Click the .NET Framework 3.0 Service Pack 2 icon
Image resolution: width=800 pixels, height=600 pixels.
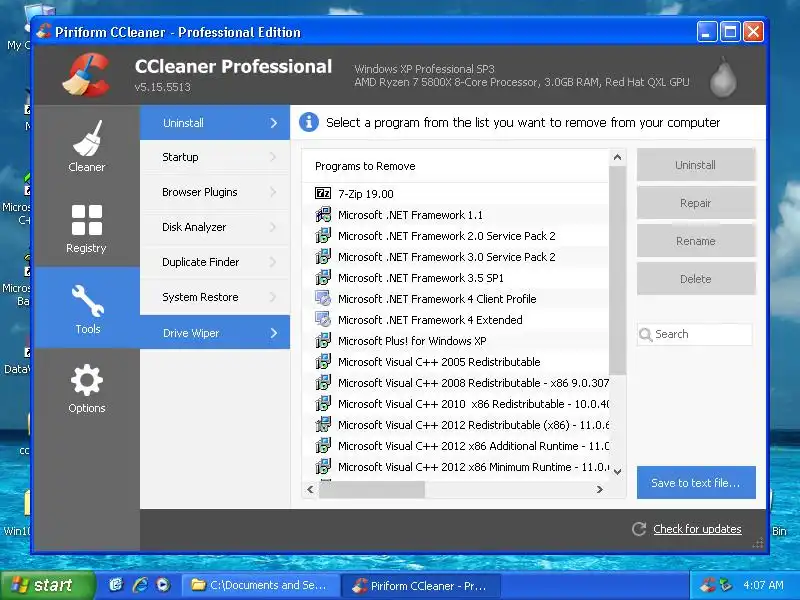pyautogui.click(x=323, y=256)
